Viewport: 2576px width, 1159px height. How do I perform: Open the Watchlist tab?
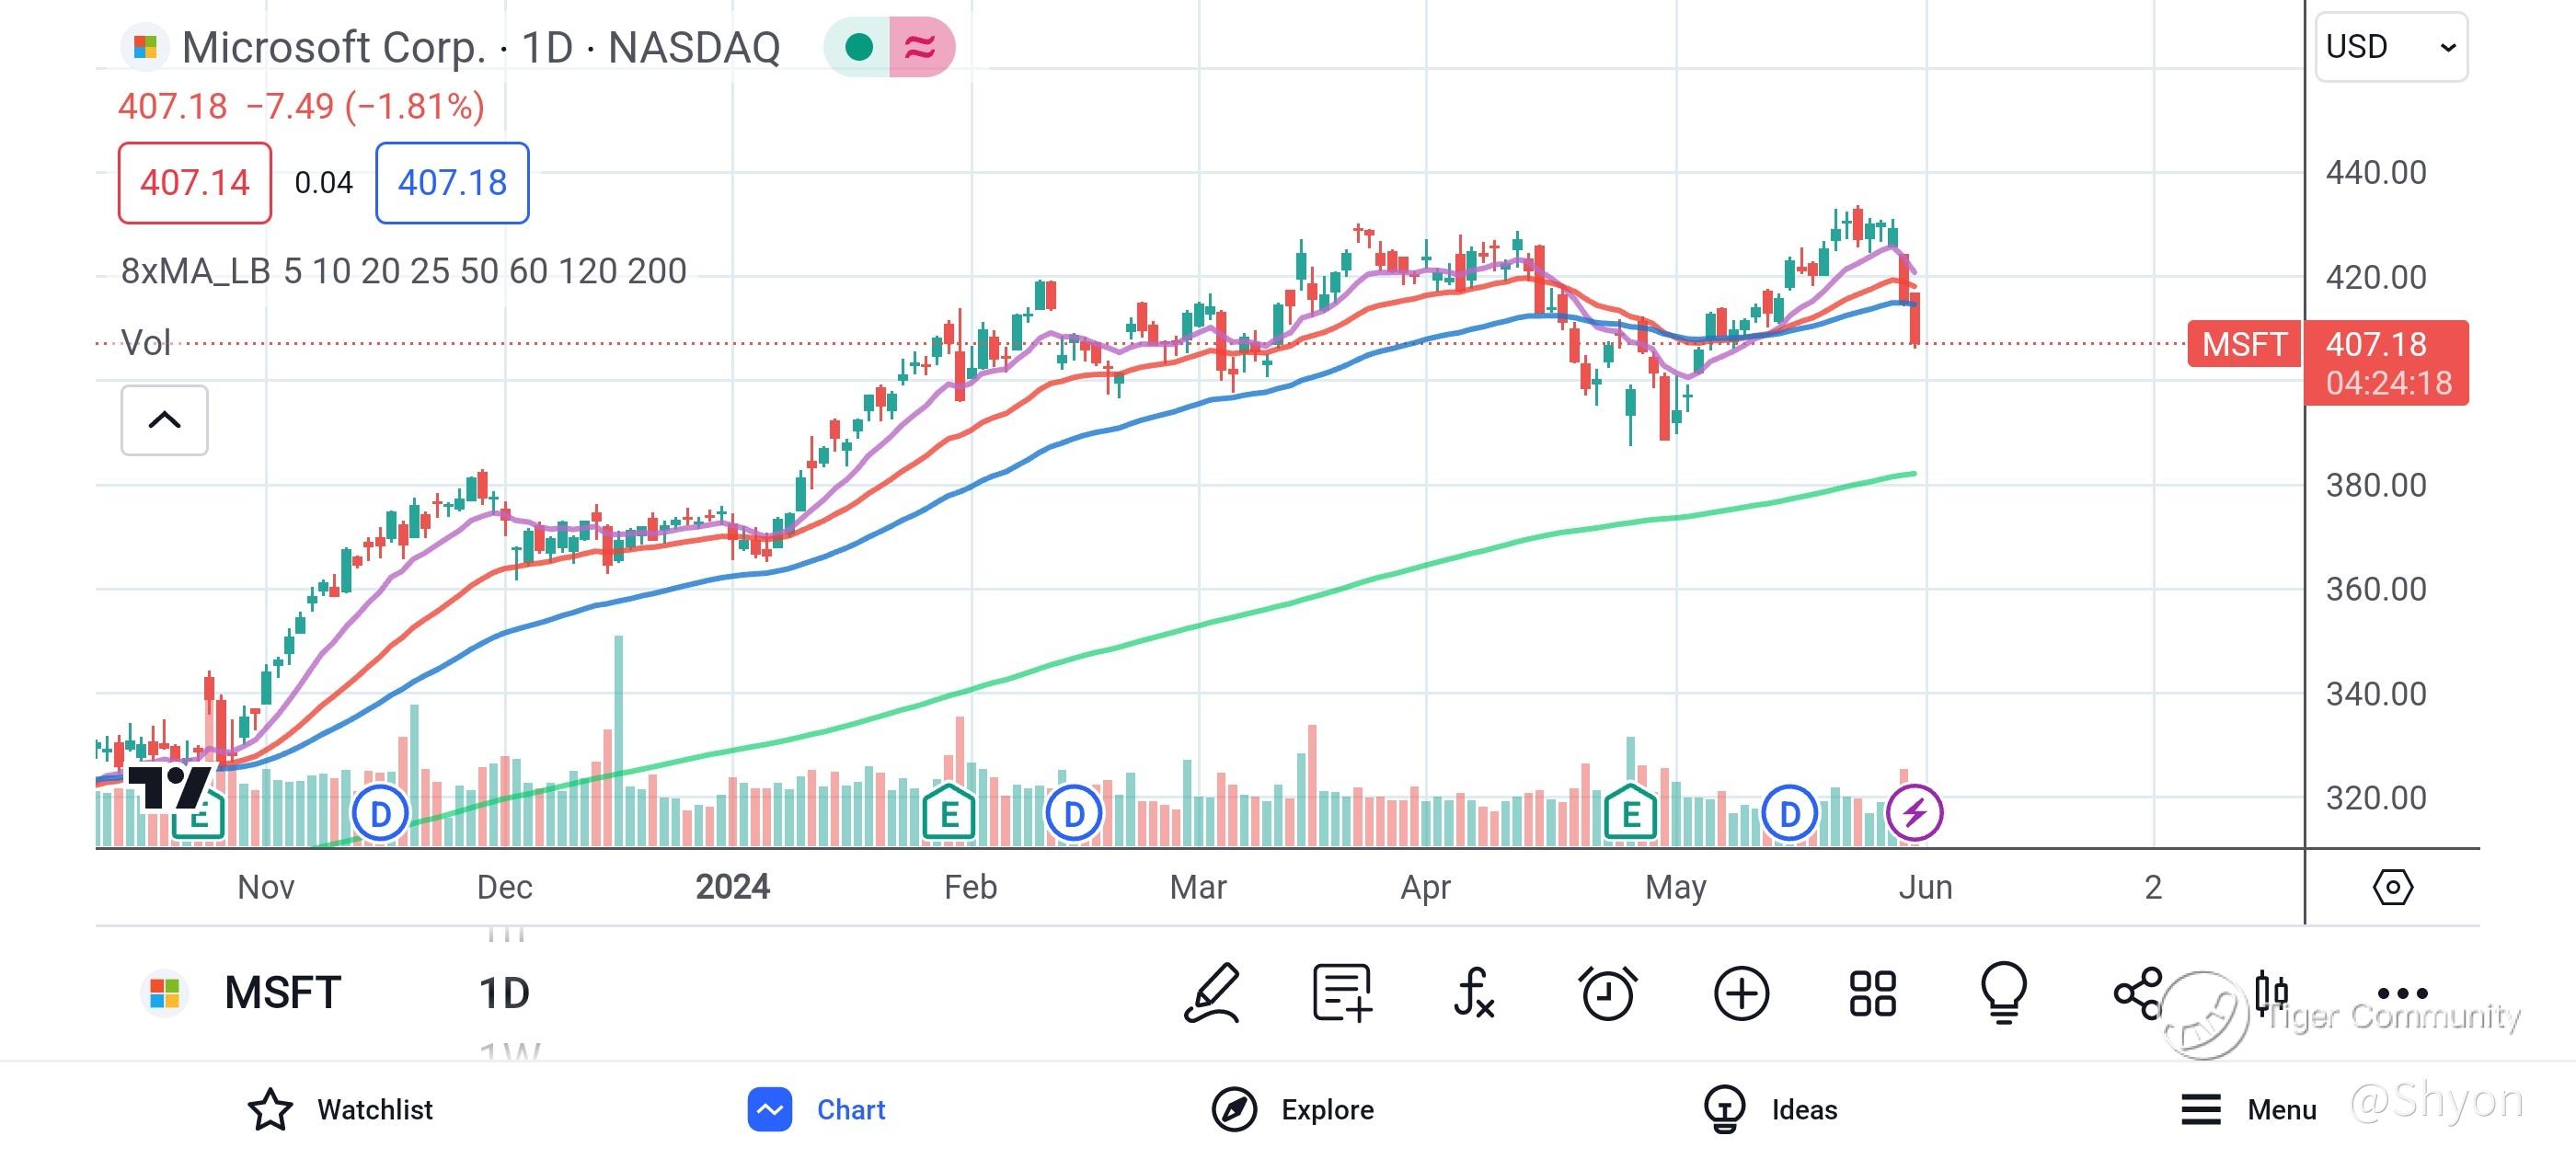pos(341,1109)
